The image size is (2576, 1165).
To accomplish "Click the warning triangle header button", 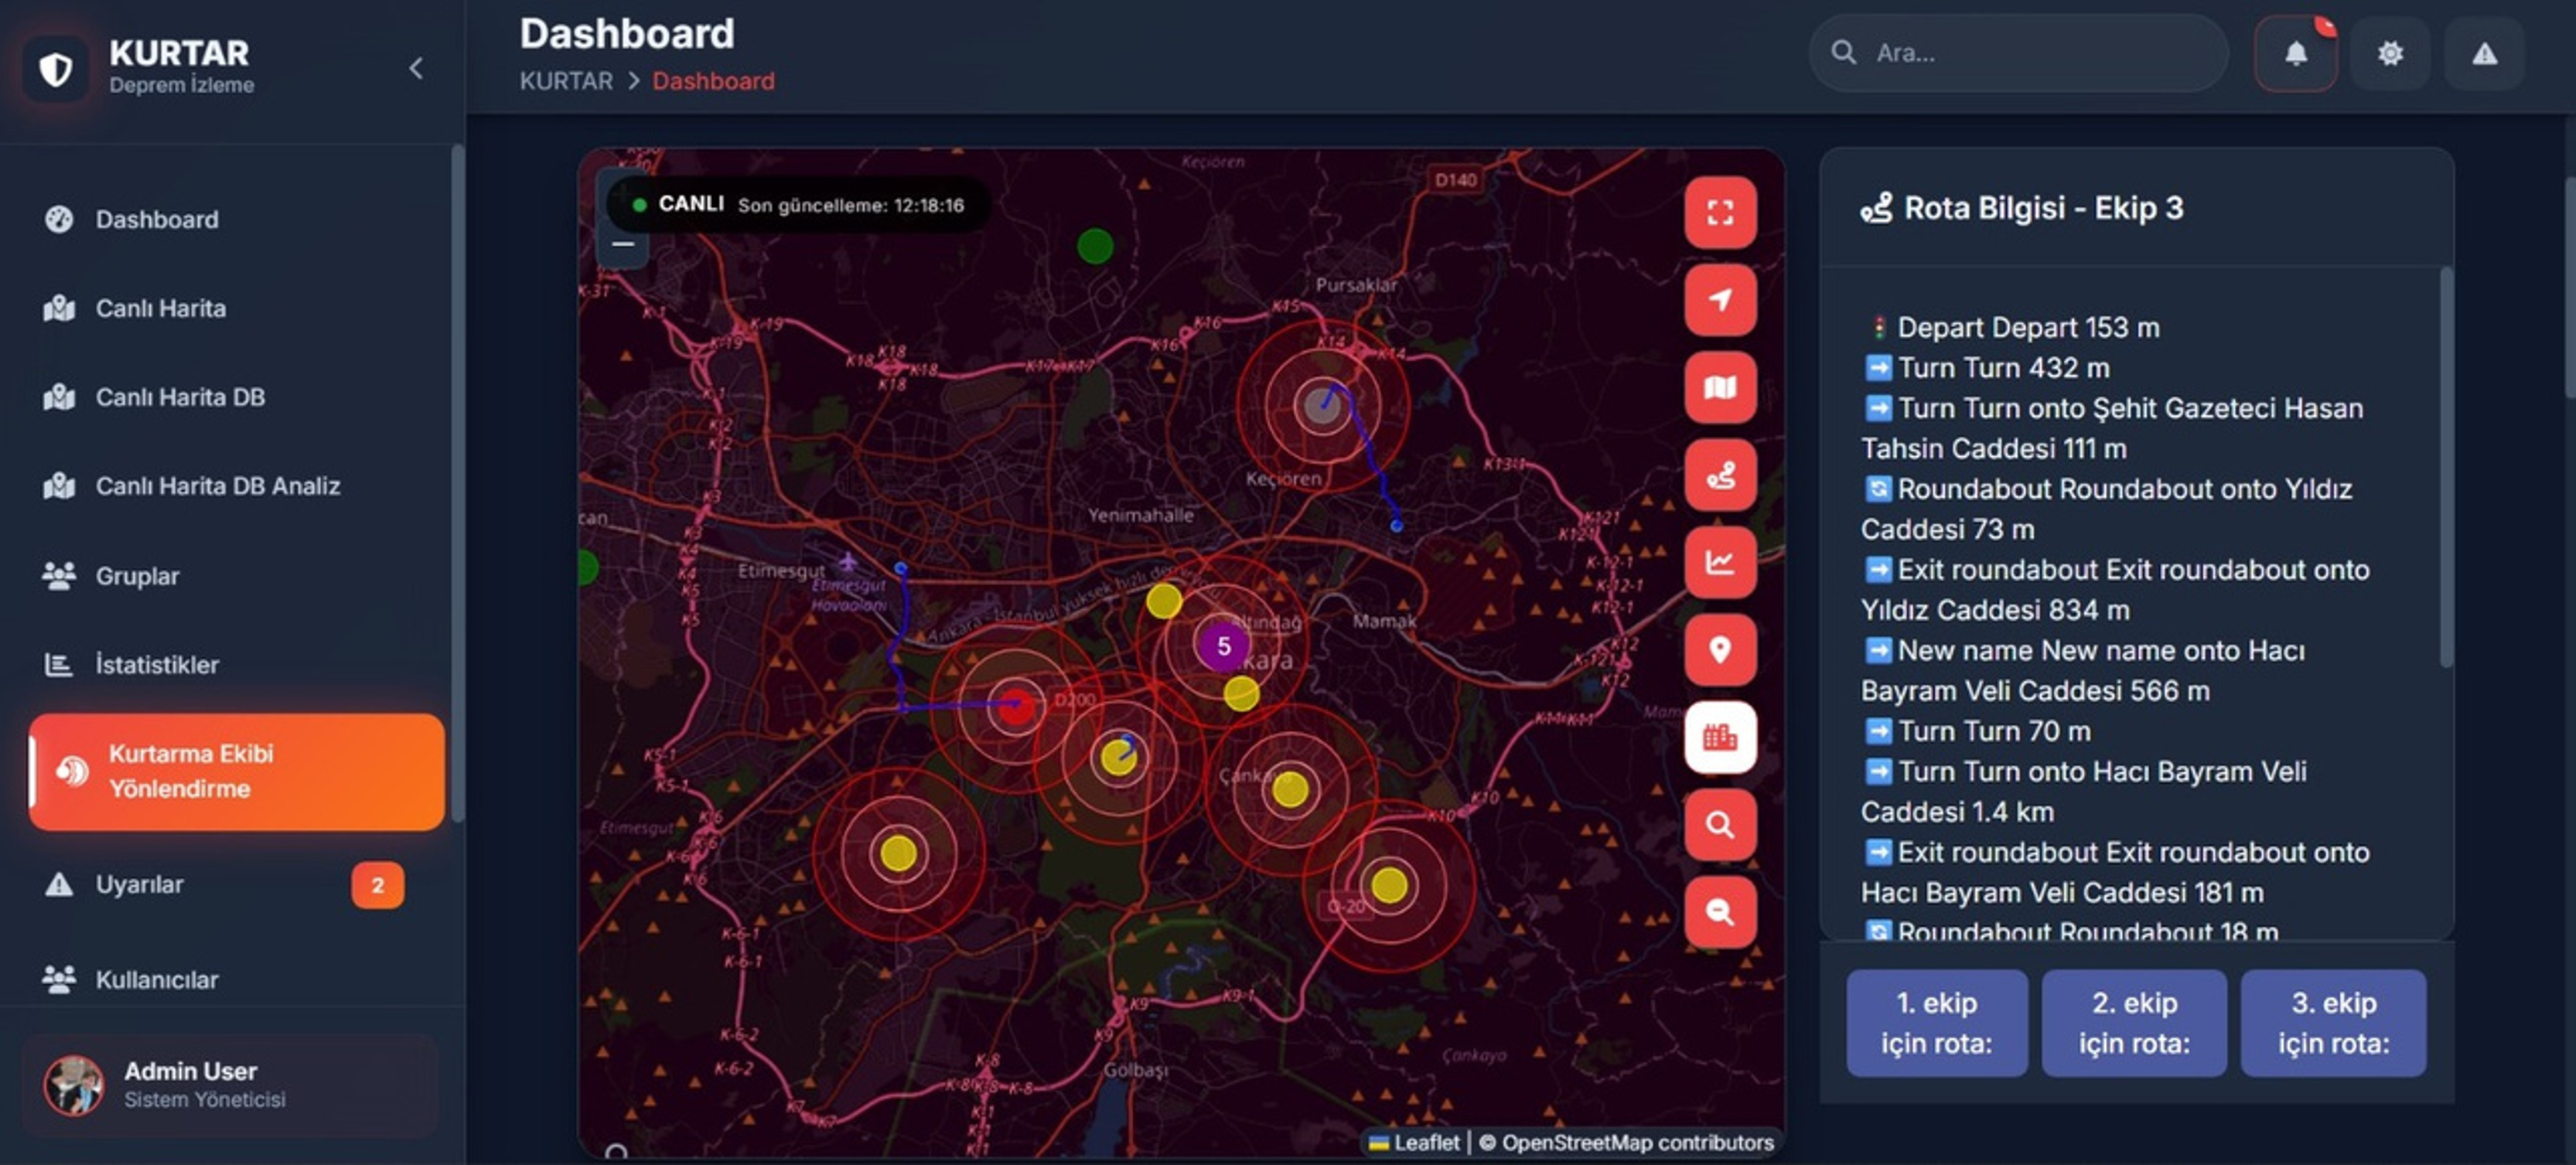I will click(x=2484, y=54).
